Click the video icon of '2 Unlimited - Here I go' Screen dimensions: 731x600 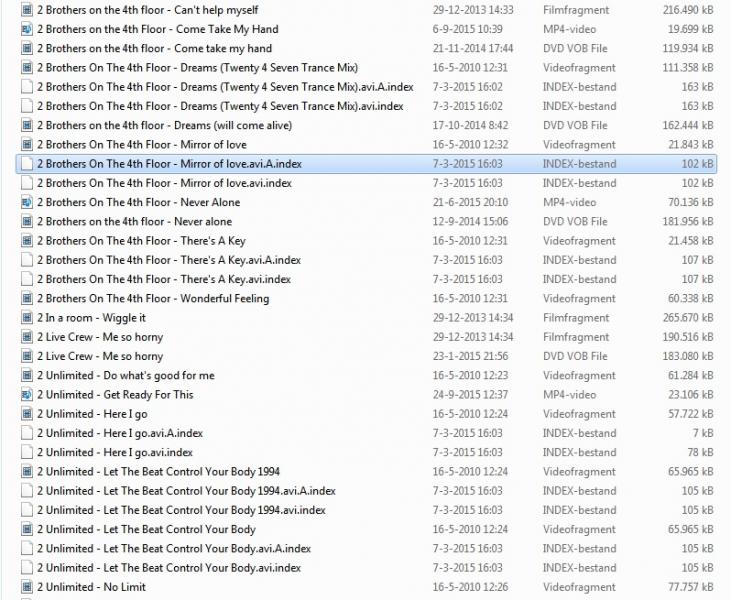(x=27, y=414)
